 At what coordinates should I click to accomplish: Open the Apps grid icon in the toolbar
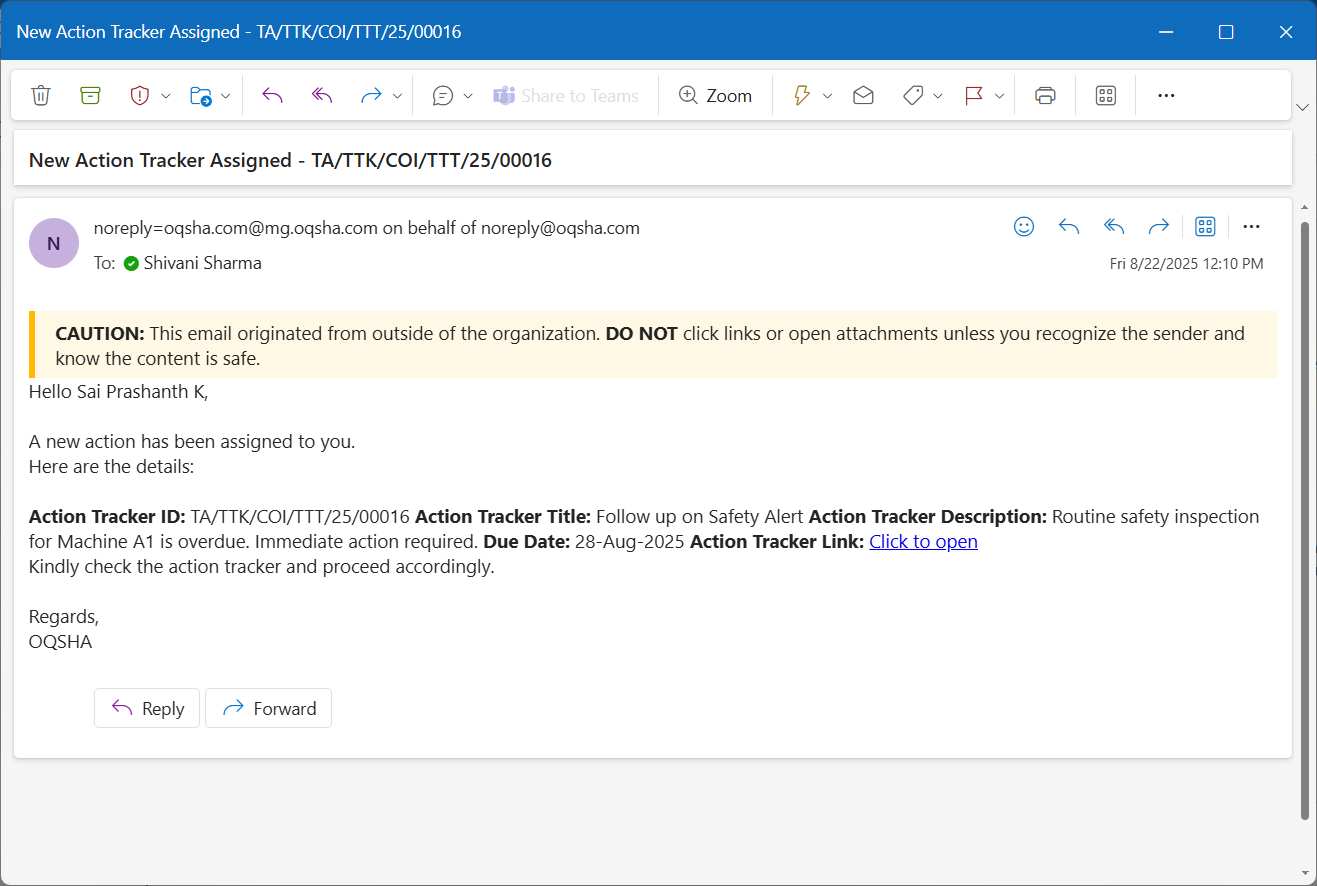1105,96
